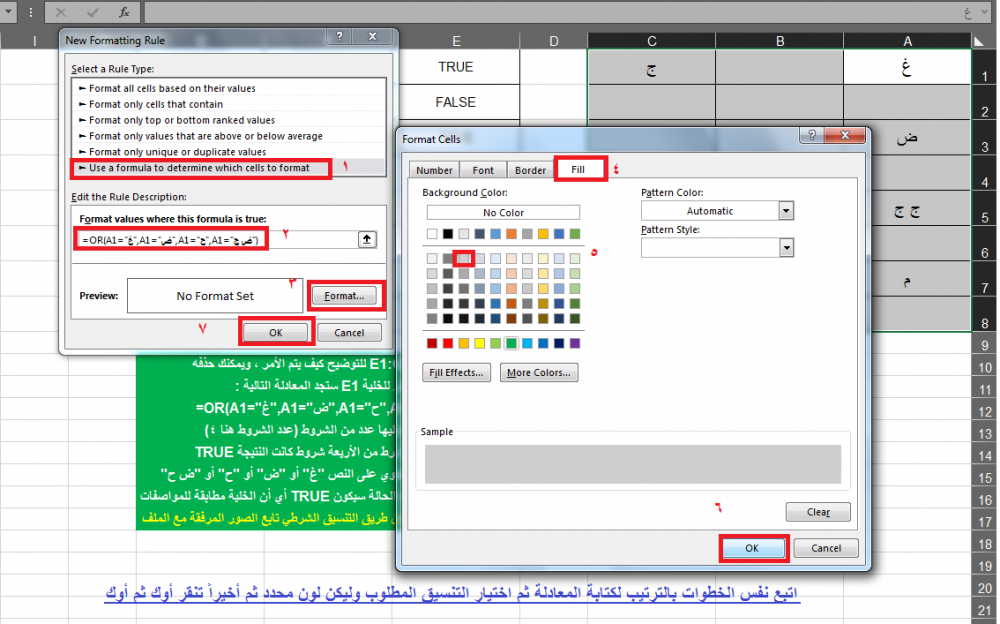Viewport: 1000px width, 624px height.
Task: Open the Pattern Color dropdown
Action: click(x=786, y=211)
